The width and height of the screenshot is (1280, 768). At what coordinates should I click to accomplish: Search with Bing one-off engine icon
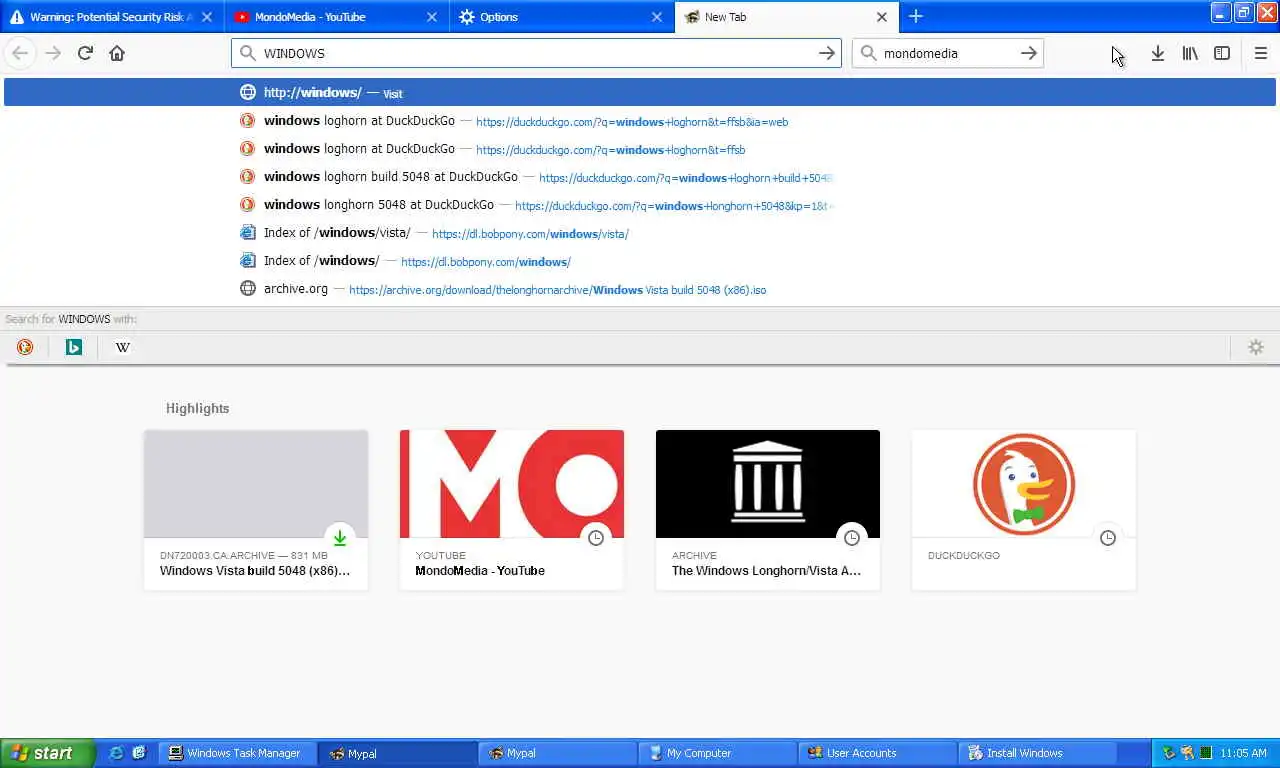73,347
